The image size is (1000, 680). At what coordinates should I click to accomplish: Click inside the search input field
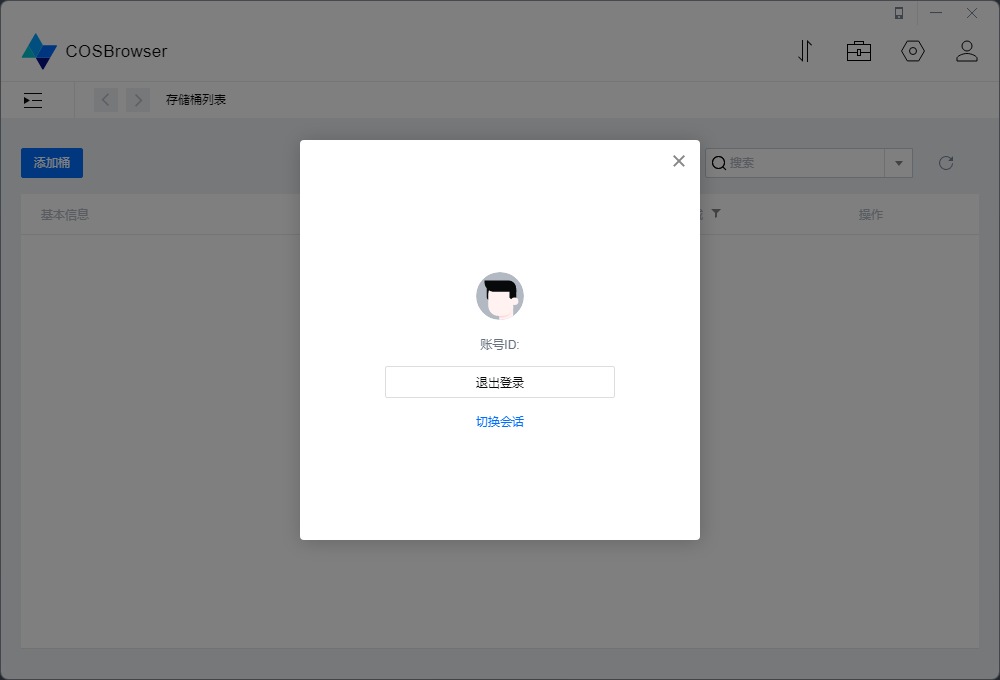790,162
